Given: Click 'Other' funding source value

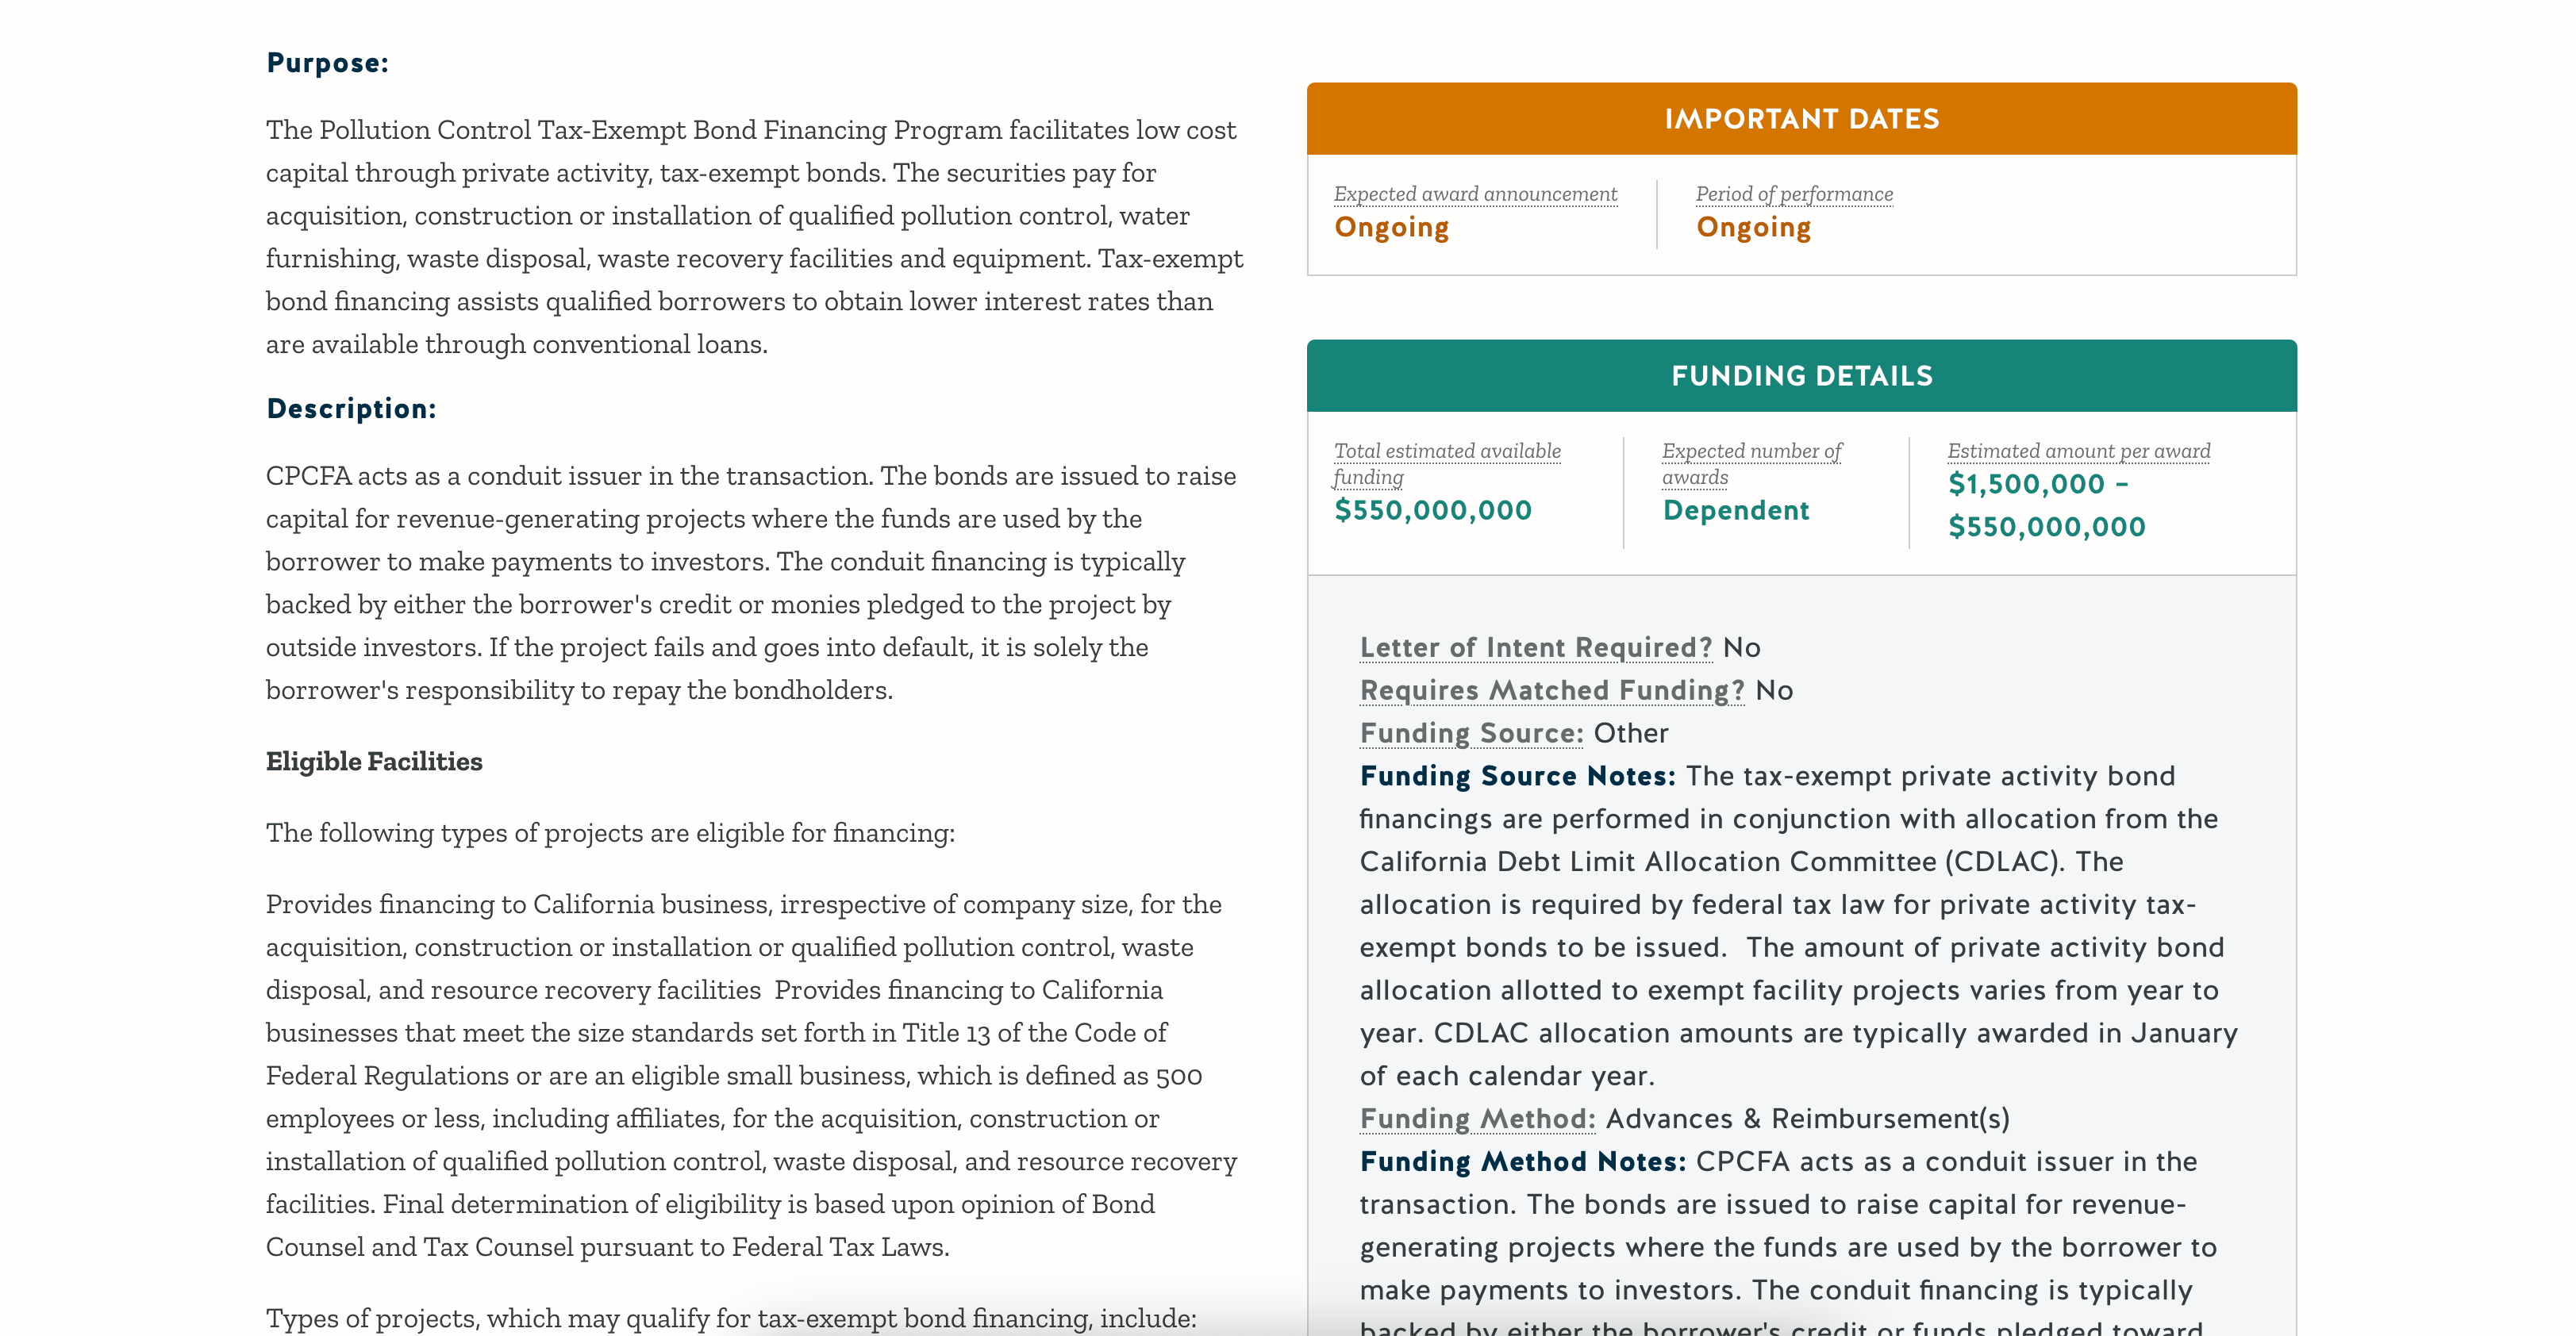Looking at the screenshot, I should [x=1630, y=733].
